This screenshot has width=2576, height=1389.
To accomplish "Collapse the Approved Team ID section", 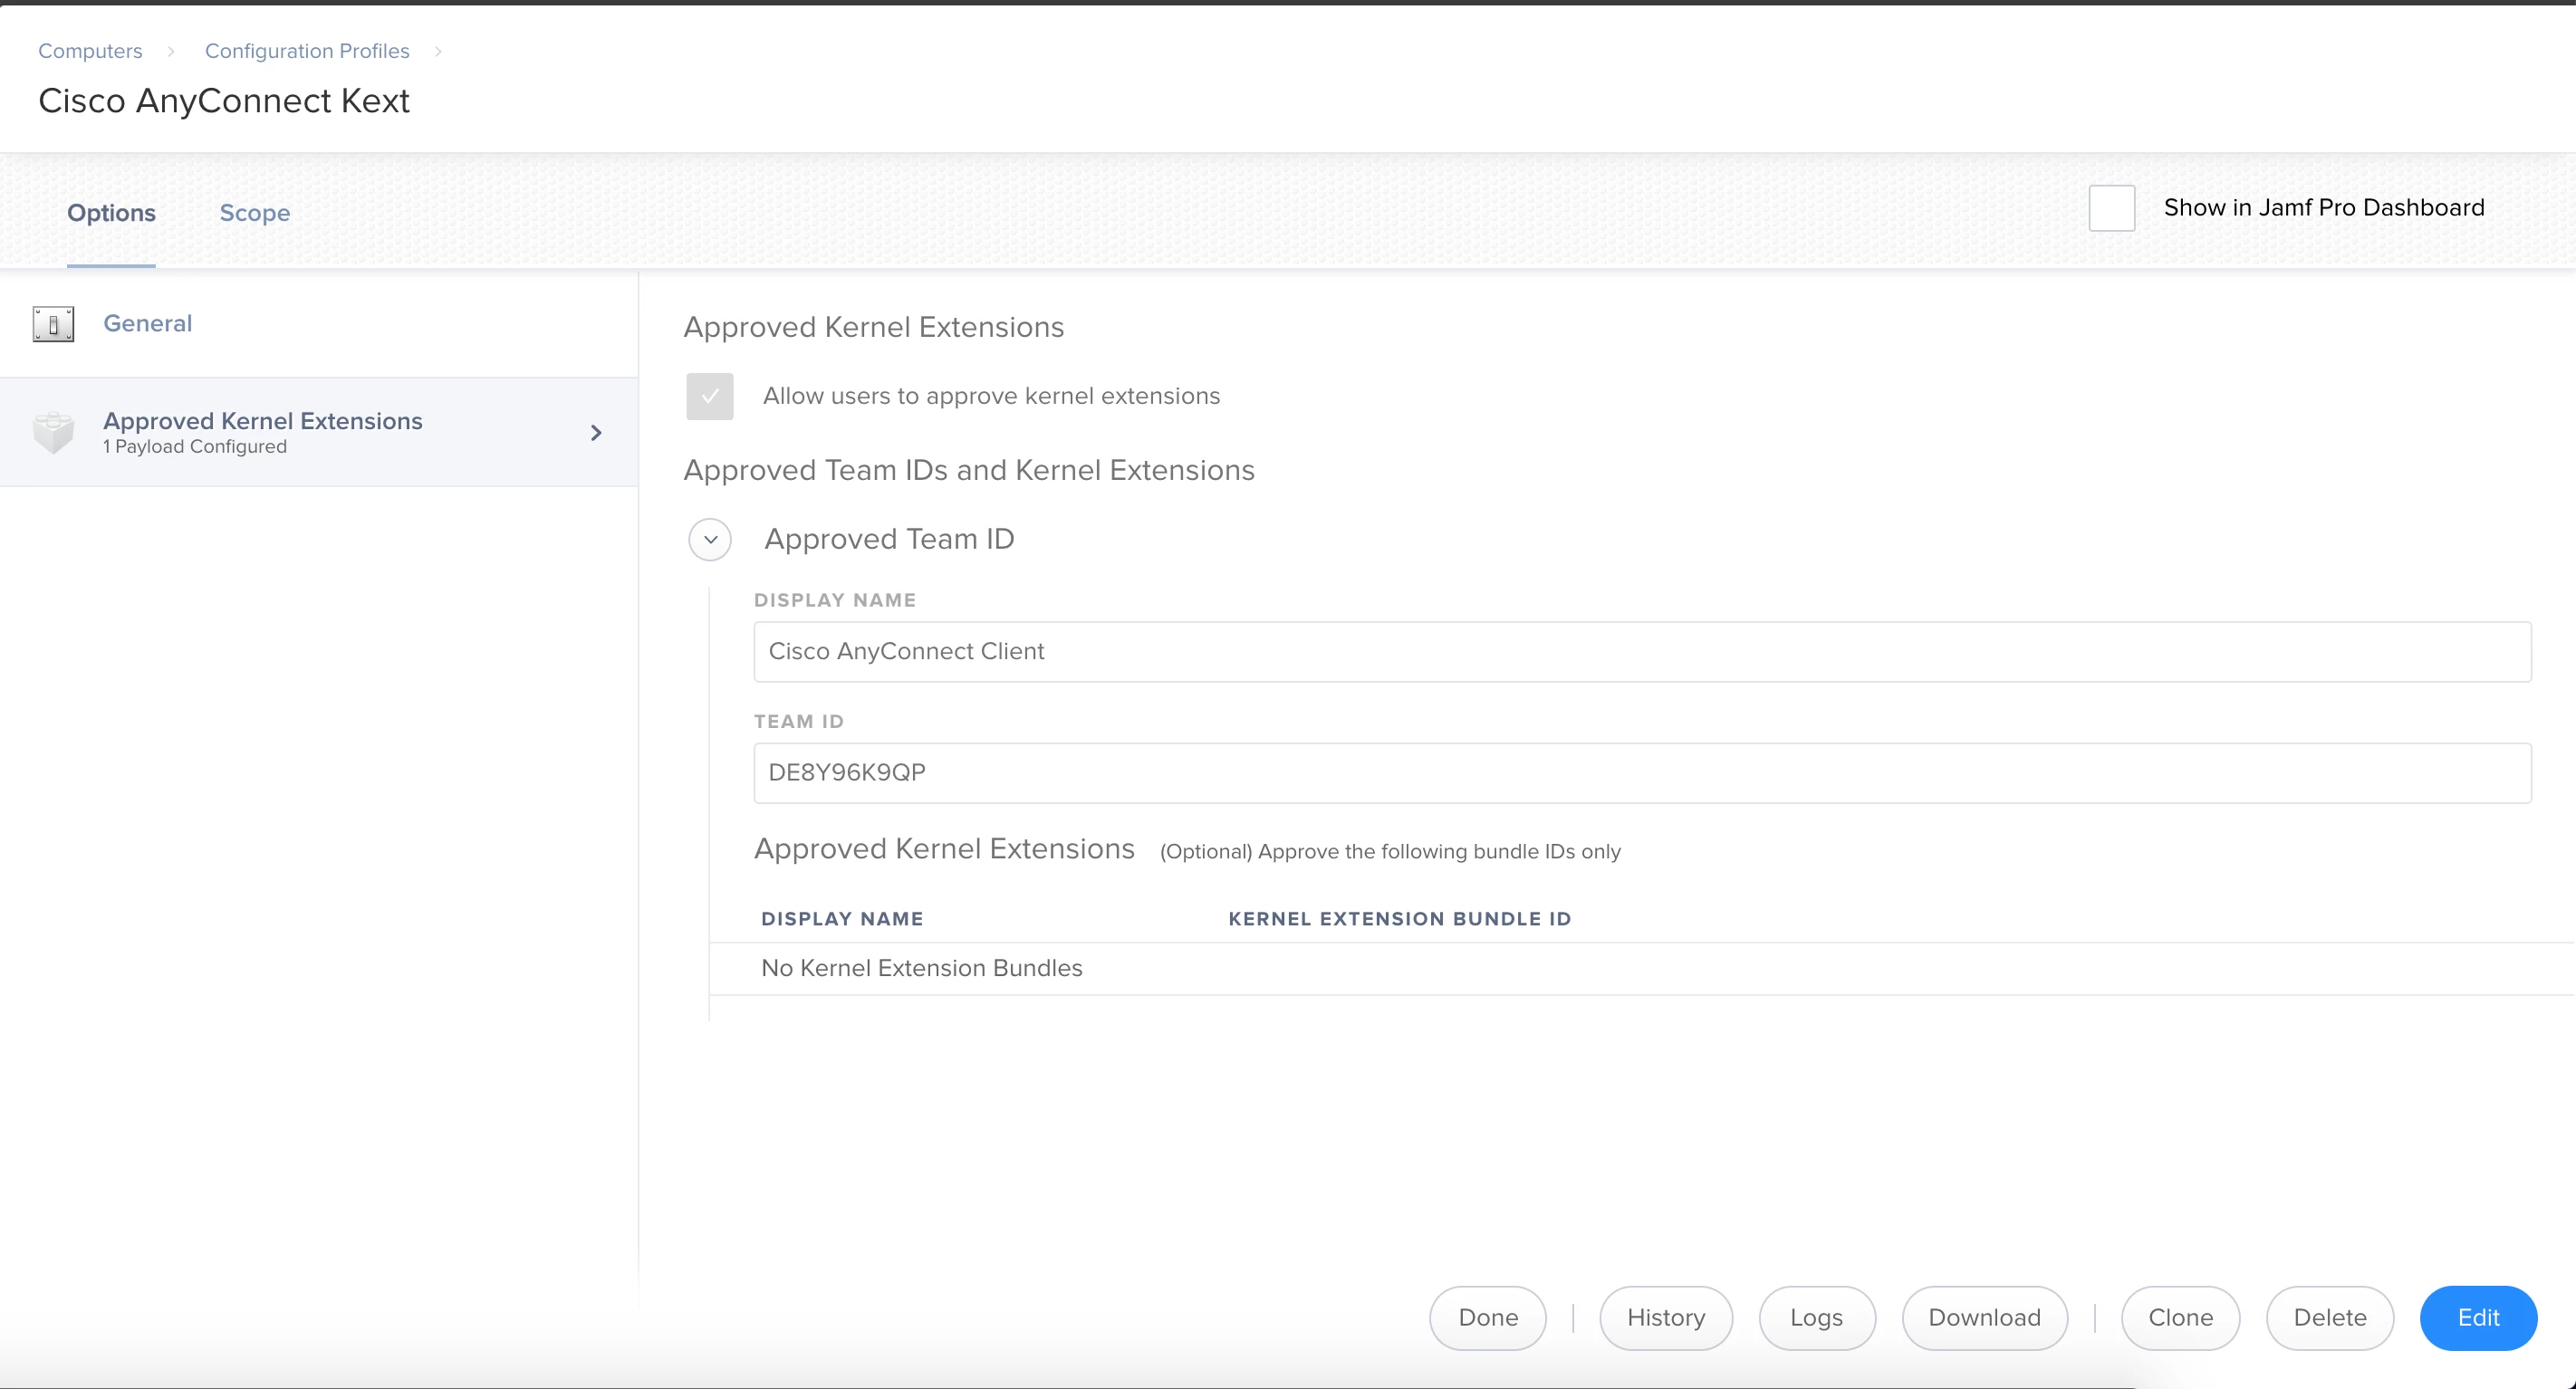I will point(710,540).
